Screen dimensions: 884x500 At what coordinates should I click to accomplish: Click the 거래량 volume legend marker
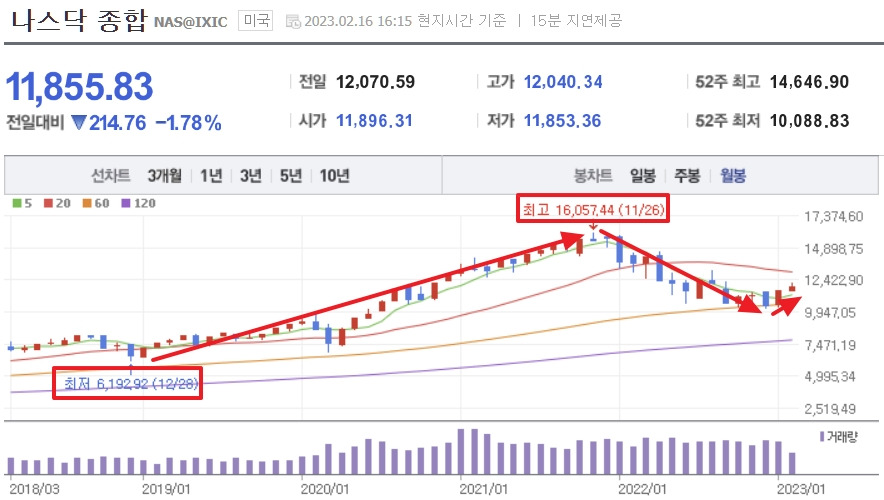click(822, 436)
